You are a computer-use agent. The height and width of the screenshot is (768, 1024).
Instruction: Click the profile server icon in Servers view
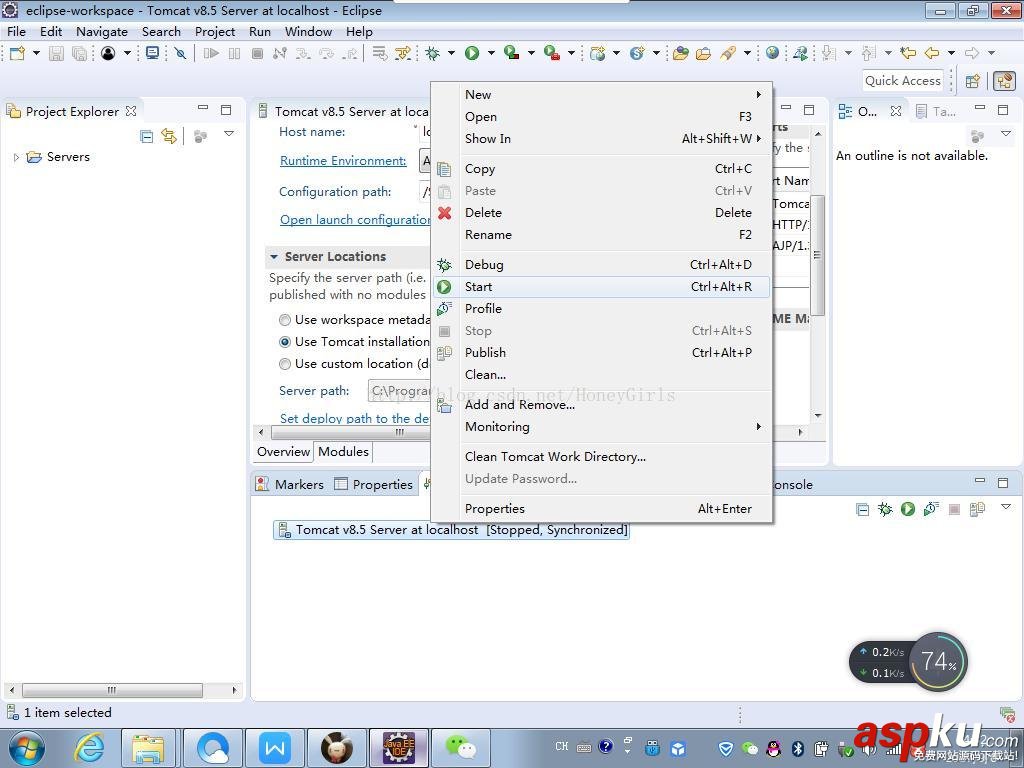(931, 509)
